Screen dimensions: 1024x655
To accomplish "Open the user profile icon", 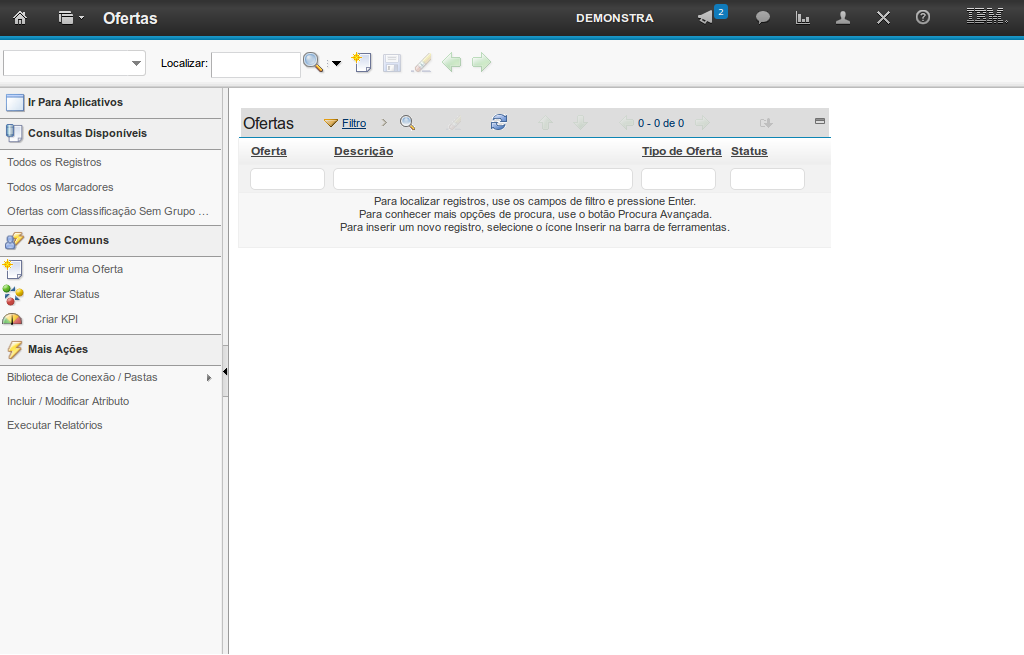I will [843, 18].
